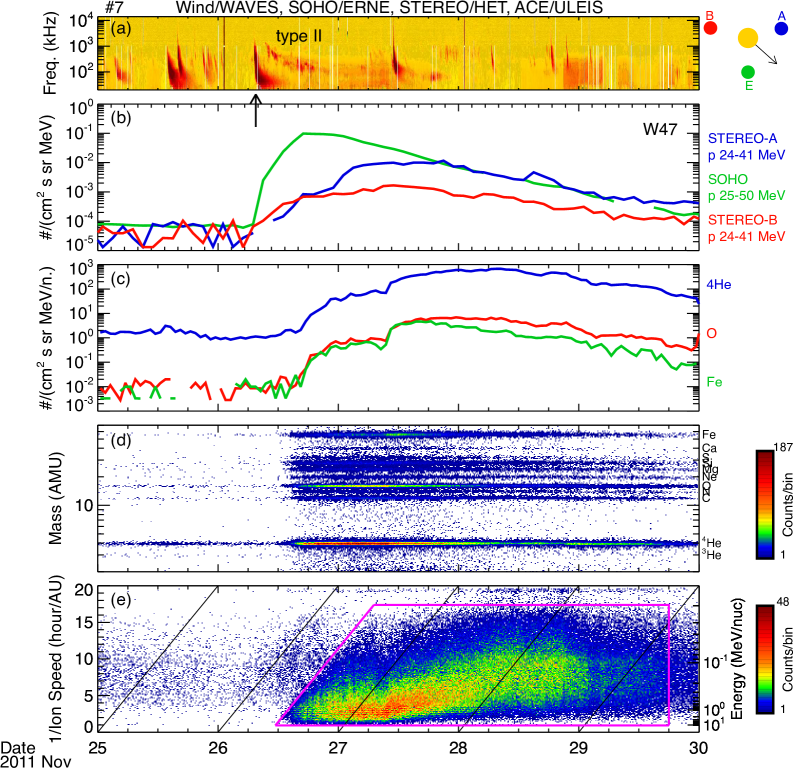This screenshot has width=793, height=768.
Task: Click the date tick label 30
Action: pyautogui.click(x=698, y=748)
